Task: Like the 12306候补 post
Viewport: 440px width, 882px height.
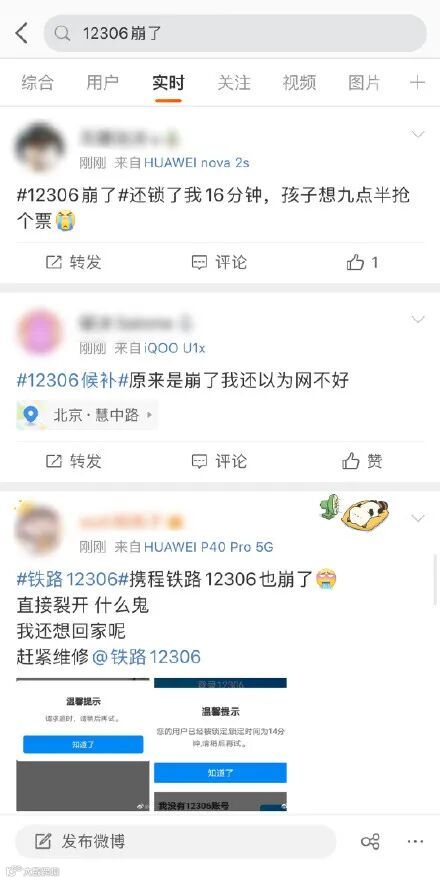Action: 362,462
